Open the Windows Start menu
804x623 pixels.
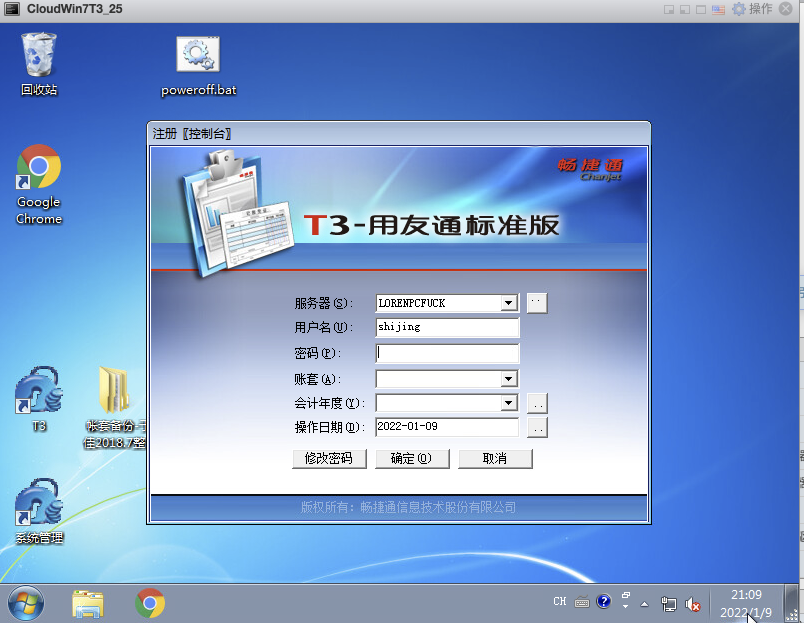(26, 603)
